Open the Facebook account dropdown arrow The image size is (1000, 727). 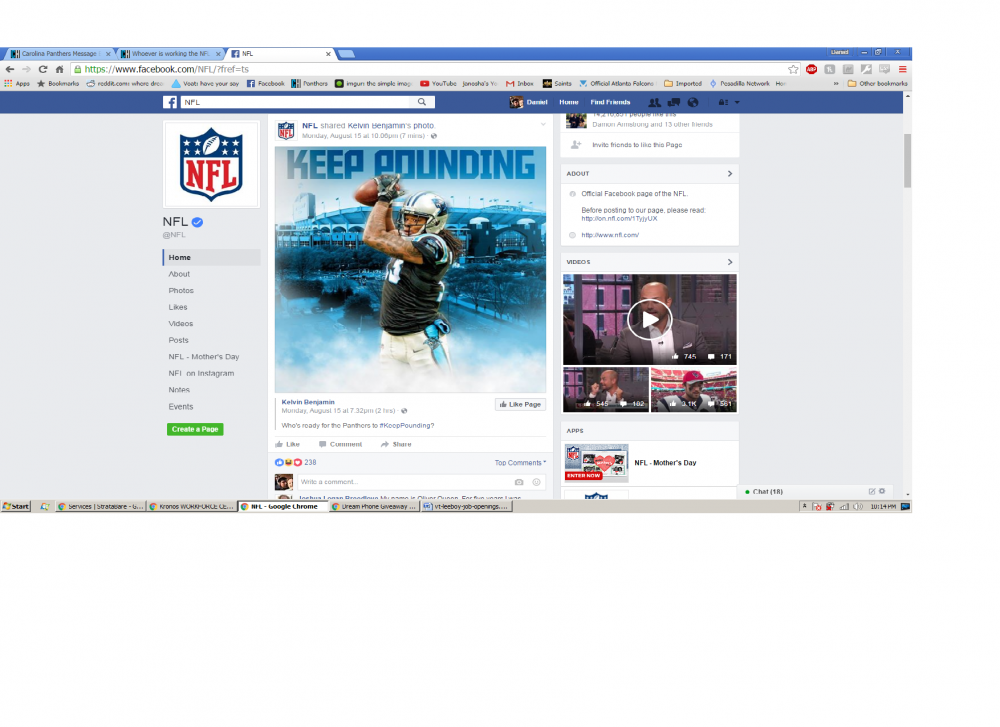[737, 102]
